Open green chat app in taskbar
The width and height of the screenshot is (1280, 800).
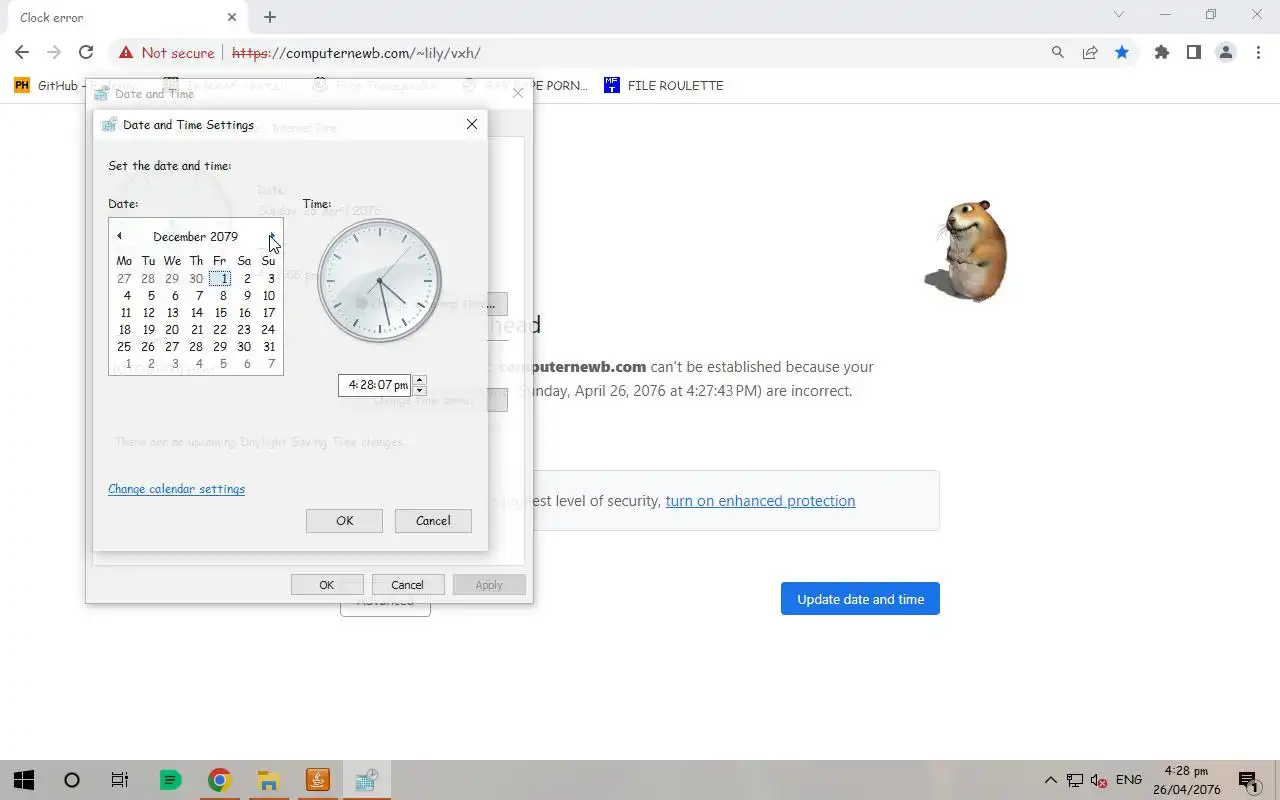click(x=170, y=780)
